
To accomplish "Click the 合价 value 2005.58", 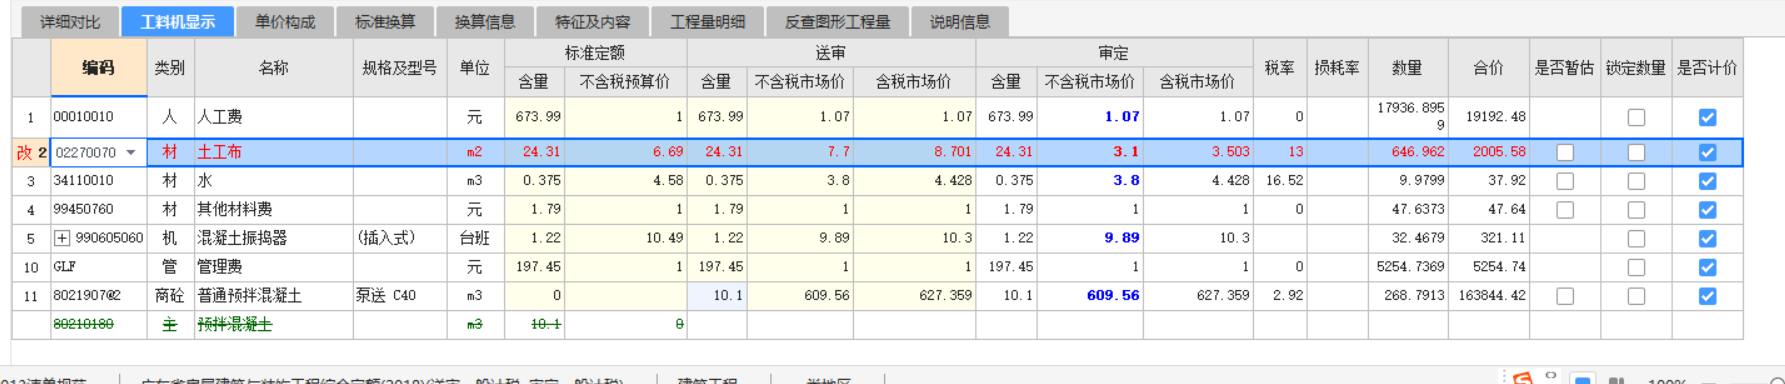I will coord(1488,153).
